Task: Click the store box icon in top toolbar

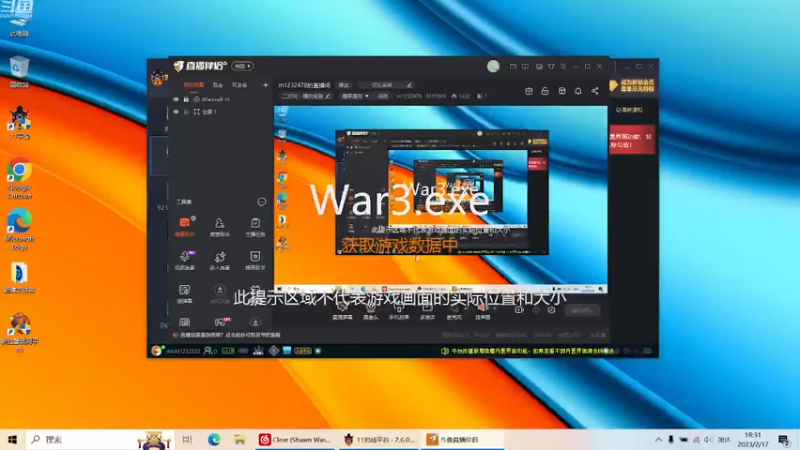Action: pyautogui.click(x=529, y=91)
